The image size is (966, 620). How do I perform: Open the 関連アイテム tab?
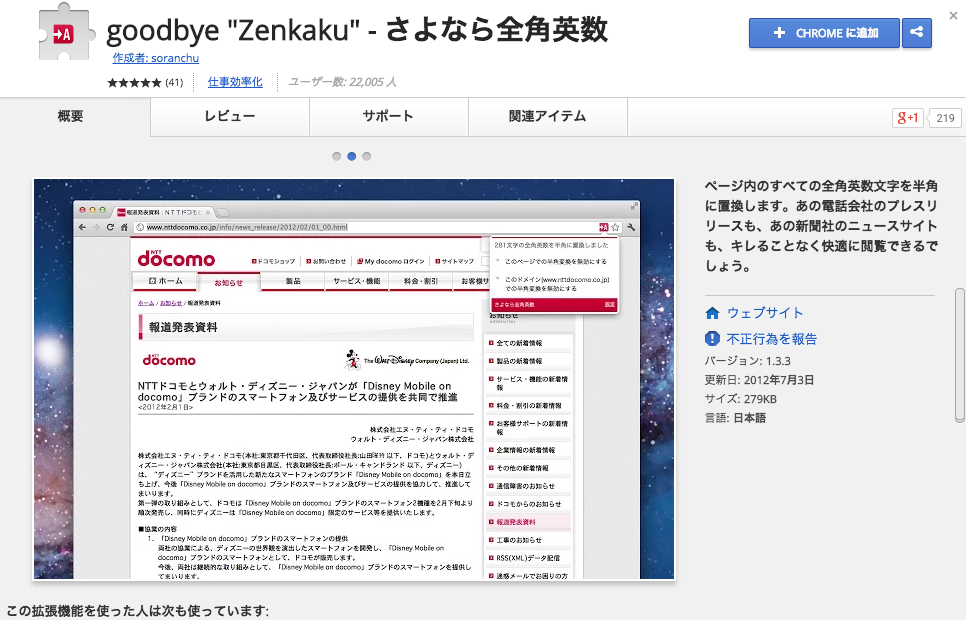click(548, 116)
